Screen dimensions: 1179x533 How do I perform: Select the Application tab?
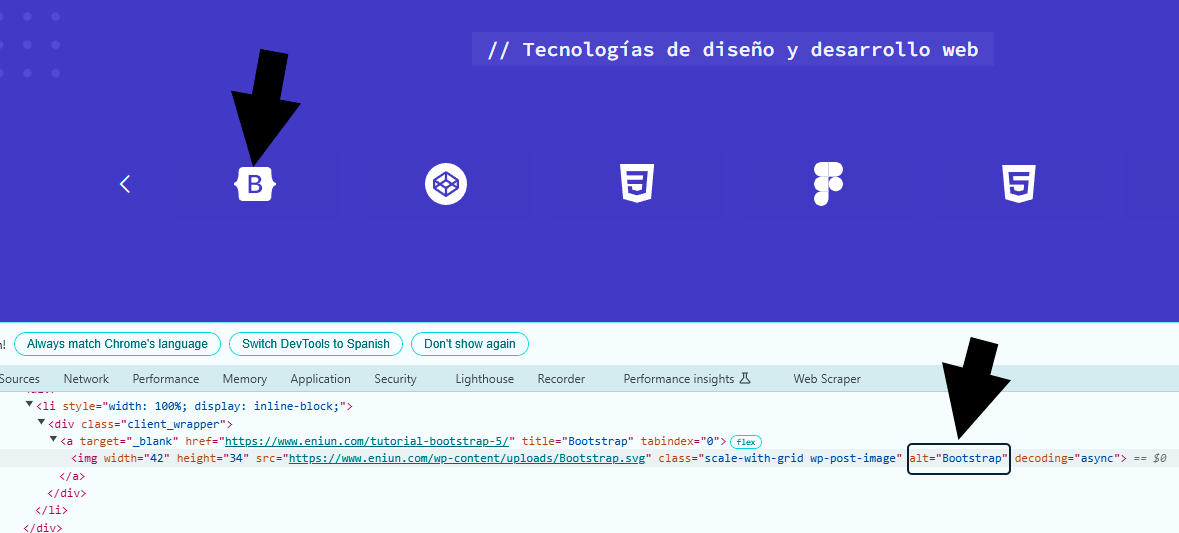[320, 379]
